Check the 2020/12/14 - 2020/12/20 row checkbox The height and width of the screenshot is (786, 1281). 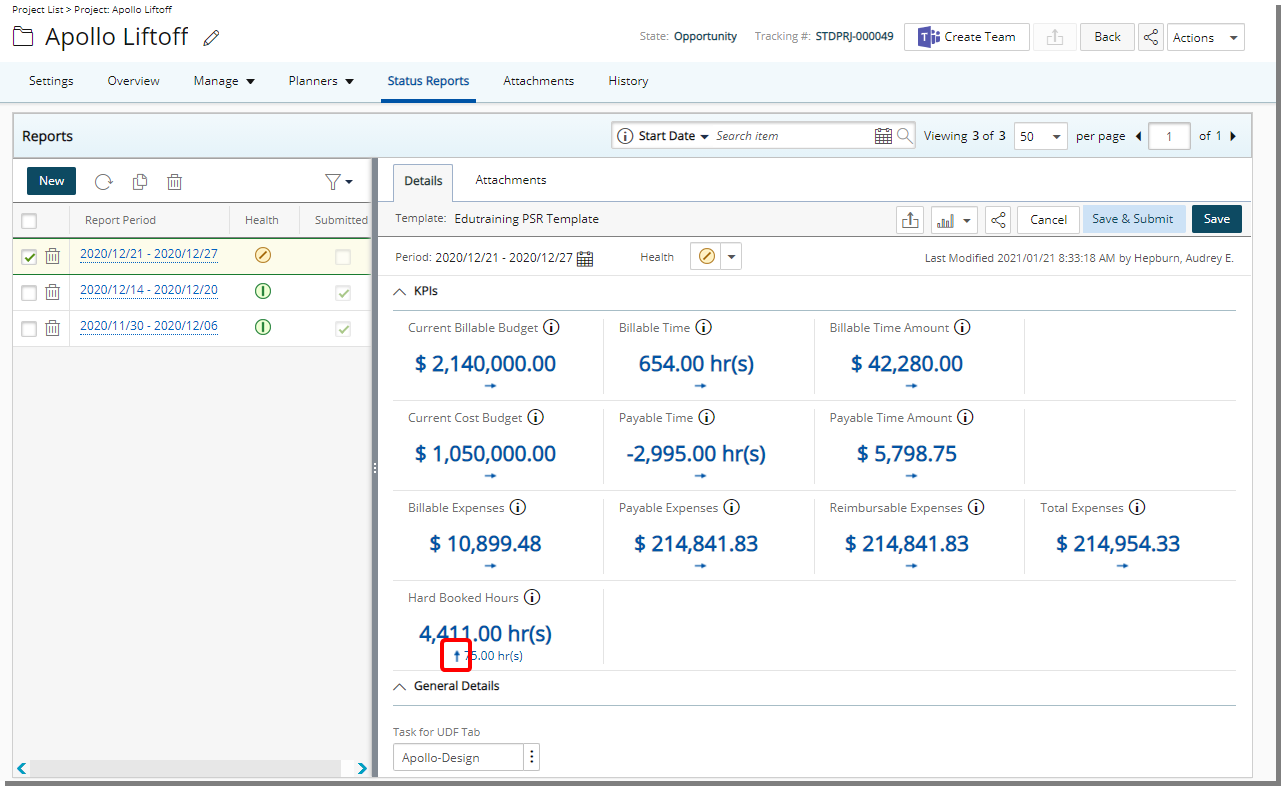29,293
